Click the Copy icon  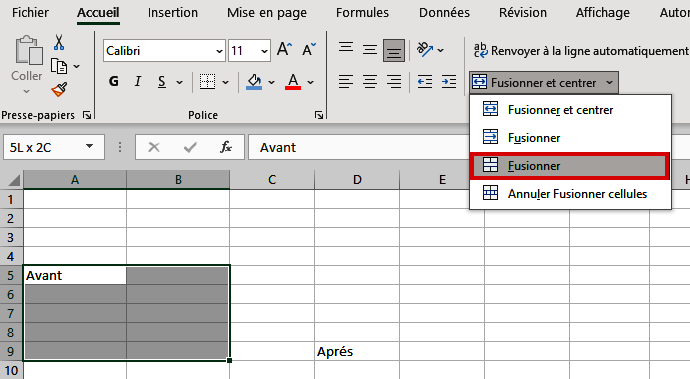tap(59, 66)
